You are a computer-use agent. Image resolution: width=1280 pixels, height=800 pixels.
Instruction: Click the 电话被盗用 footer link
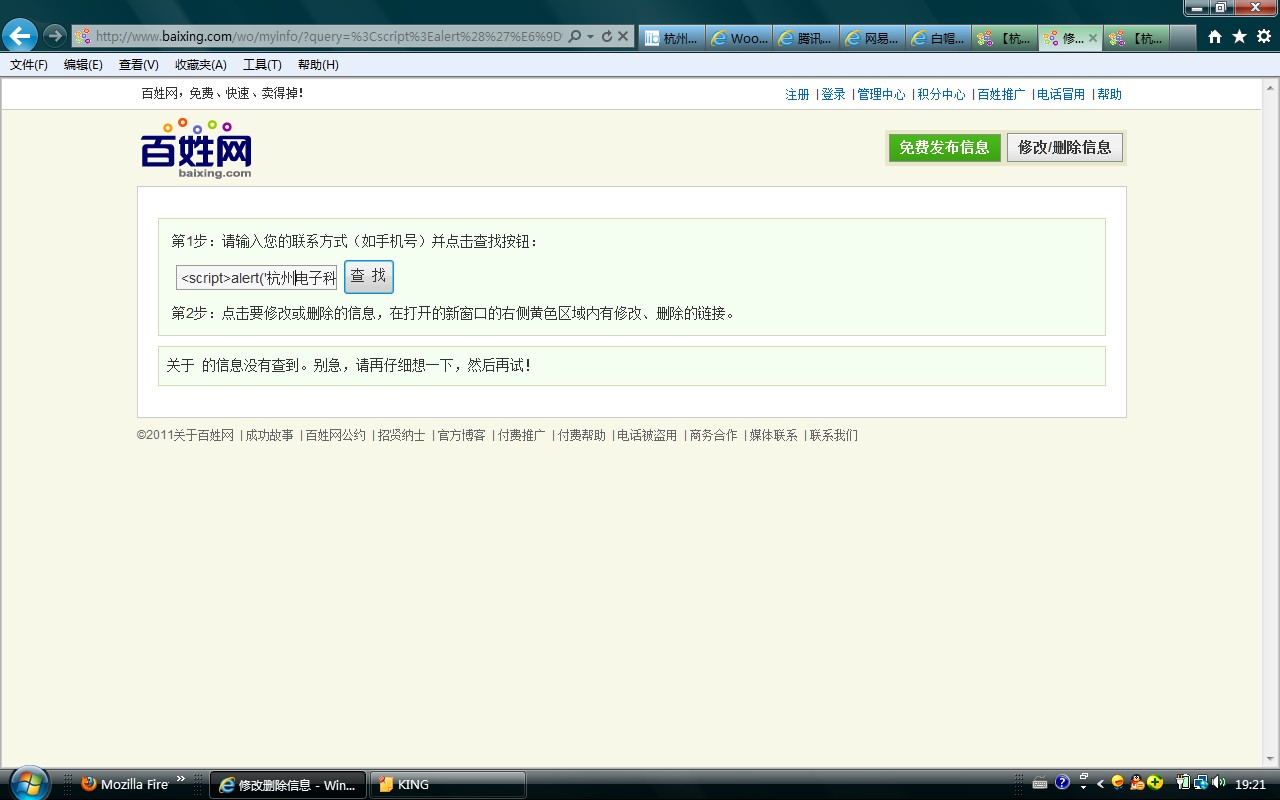pos(647,435)
